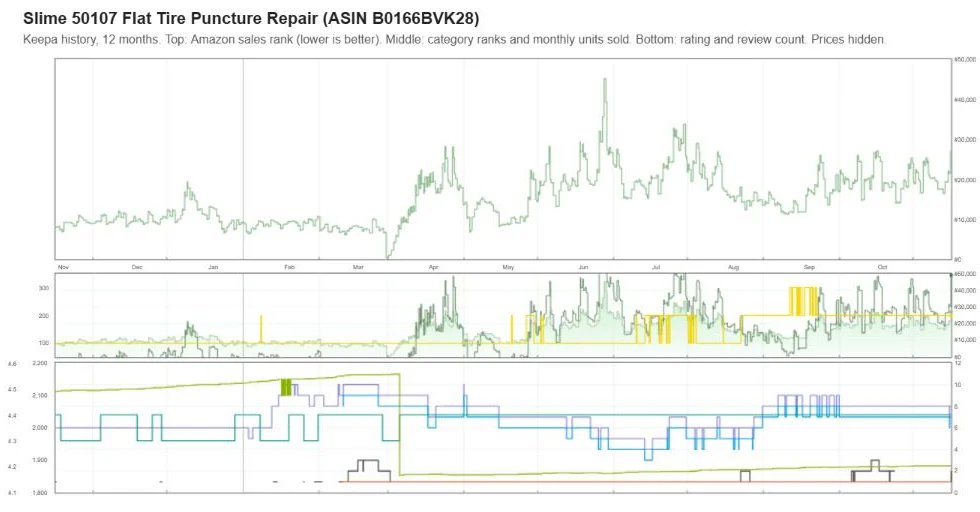
Task: Click the 2,000 review count axis label
Action: (x=39, y=428)
